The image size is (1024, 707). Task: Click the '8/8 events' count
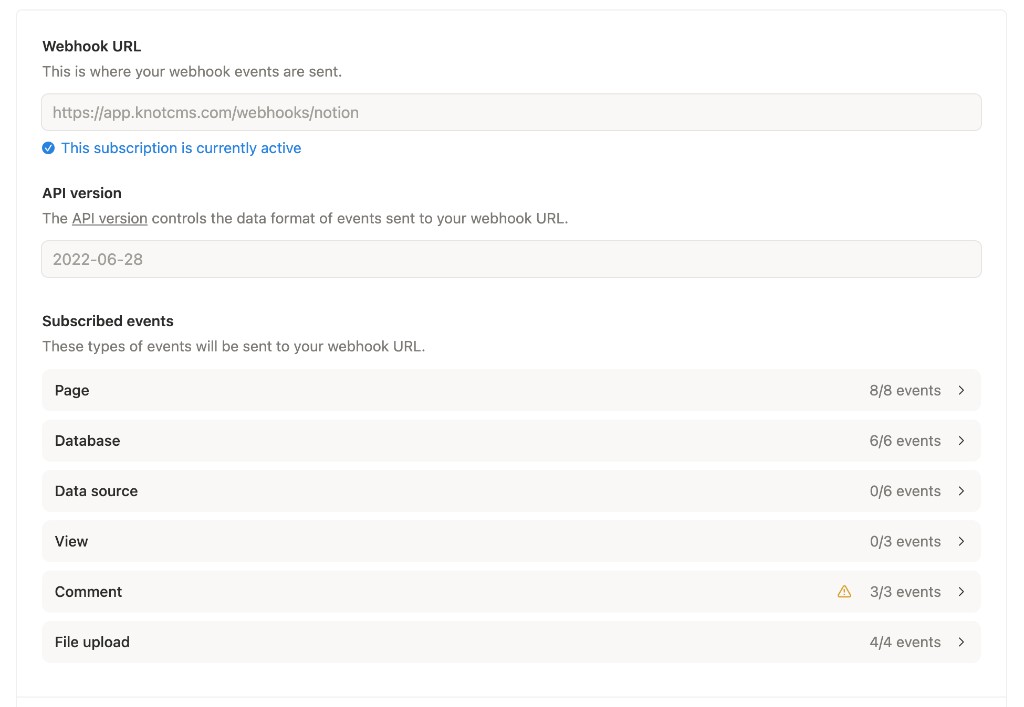click(x=905, y=390)
